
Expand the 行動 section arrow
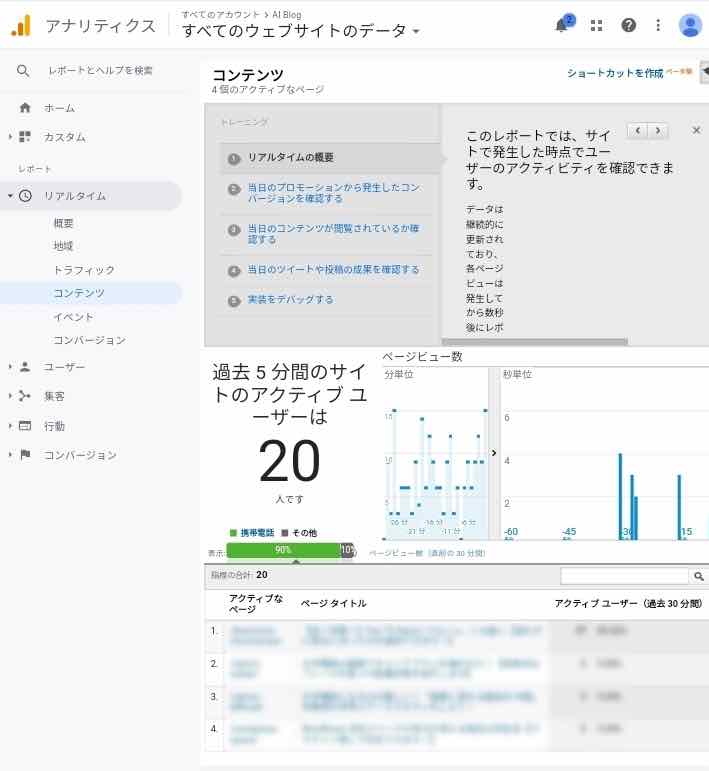pos(10,426)
